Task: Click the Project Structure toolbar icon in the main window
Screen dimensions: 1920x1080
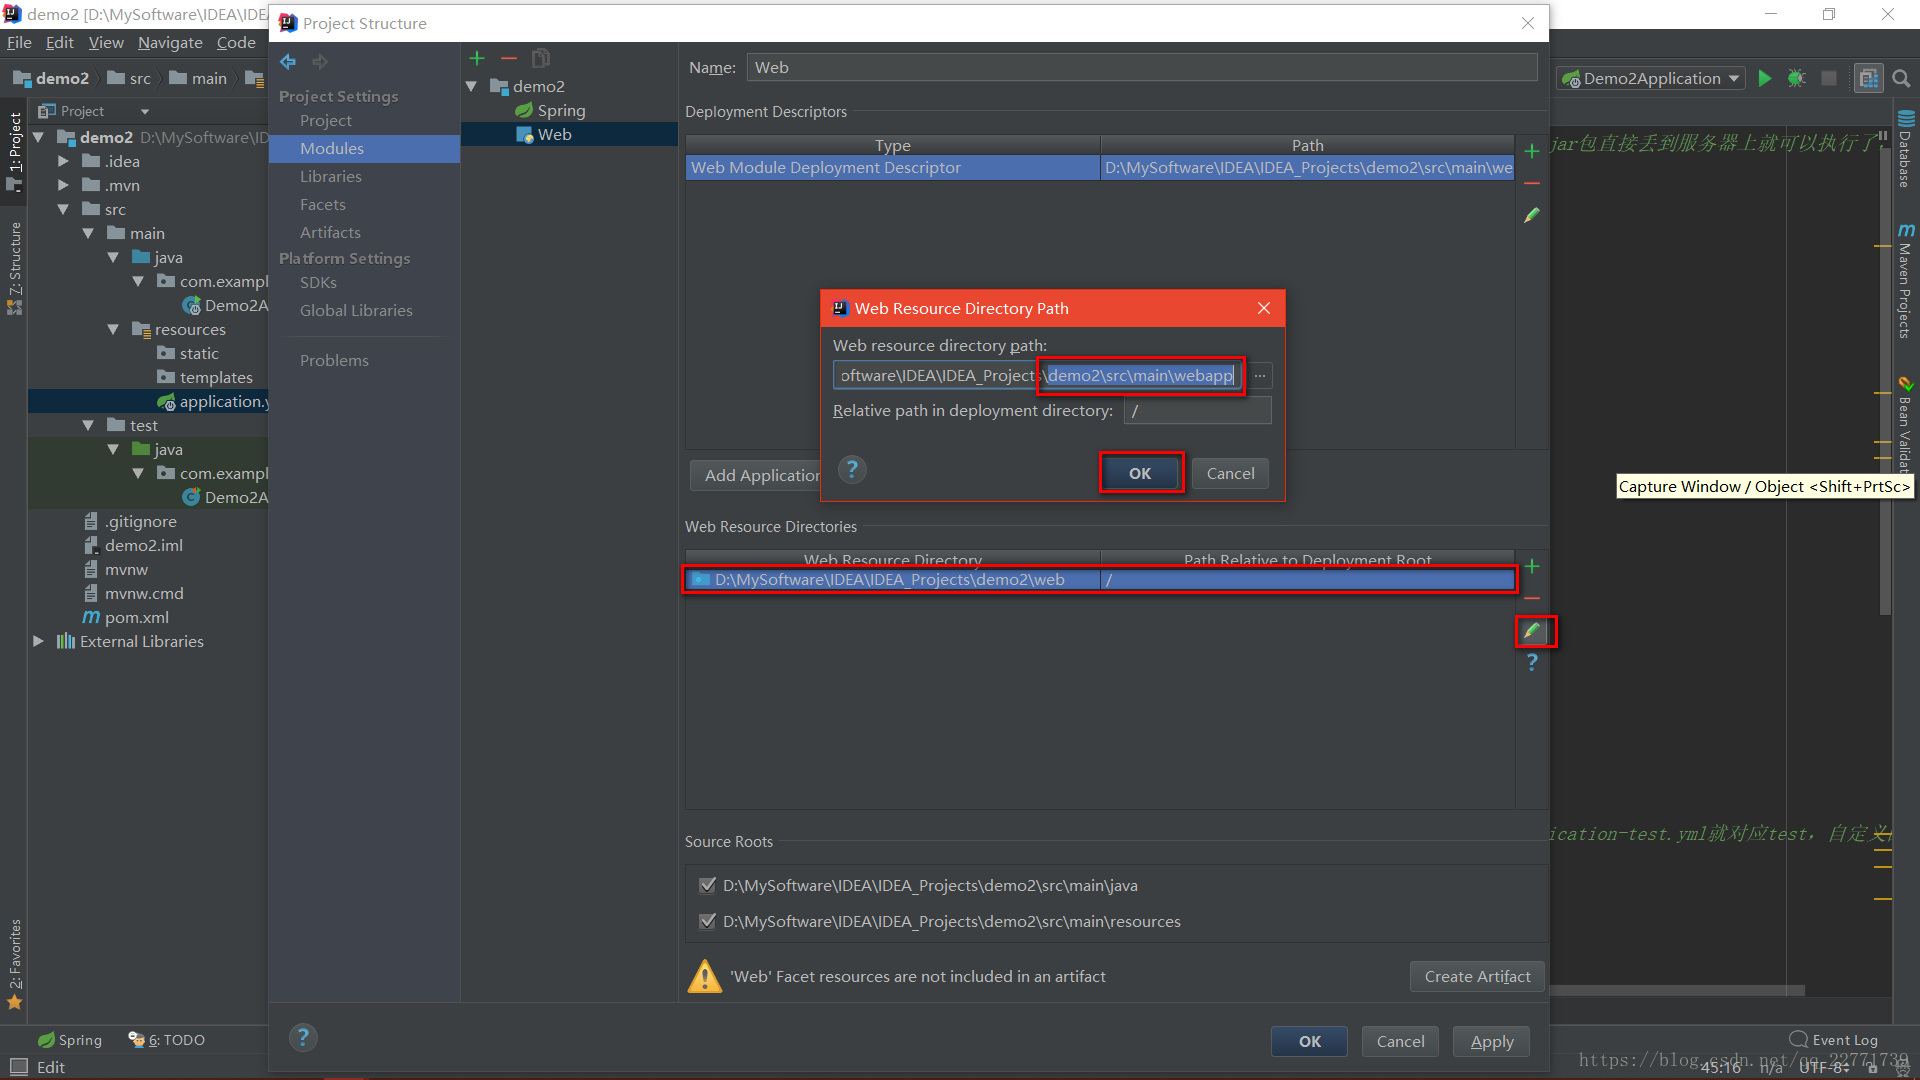Action: [x=1867, y=78]
